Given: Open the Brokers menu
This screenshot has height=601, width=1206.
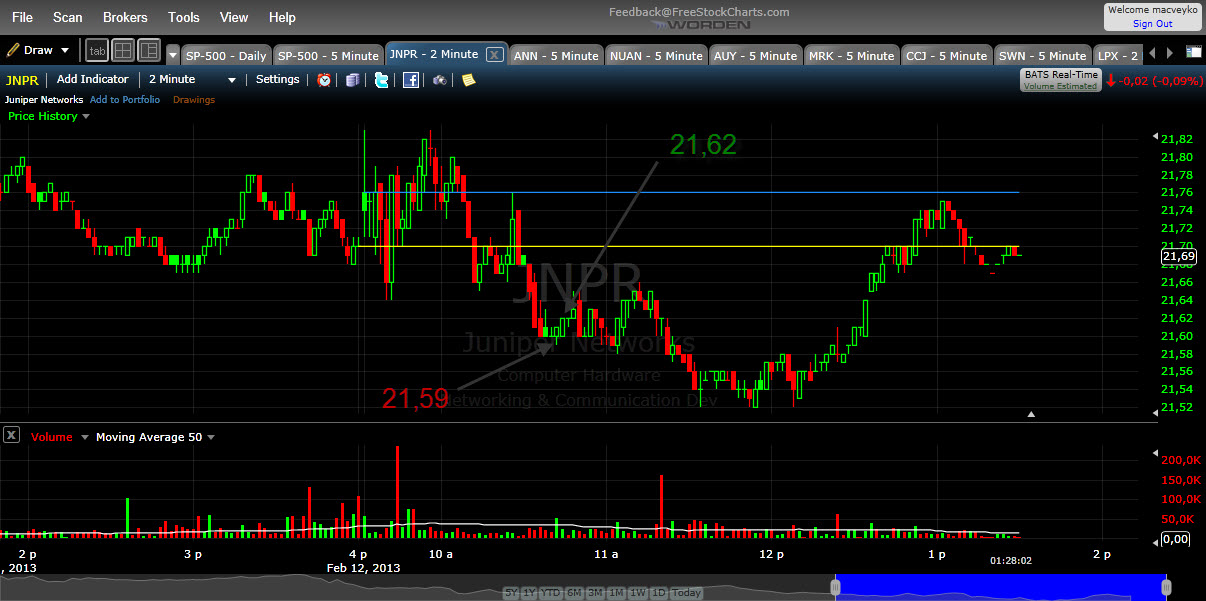Looking at the screenshot, I should [x=125, y=17].
